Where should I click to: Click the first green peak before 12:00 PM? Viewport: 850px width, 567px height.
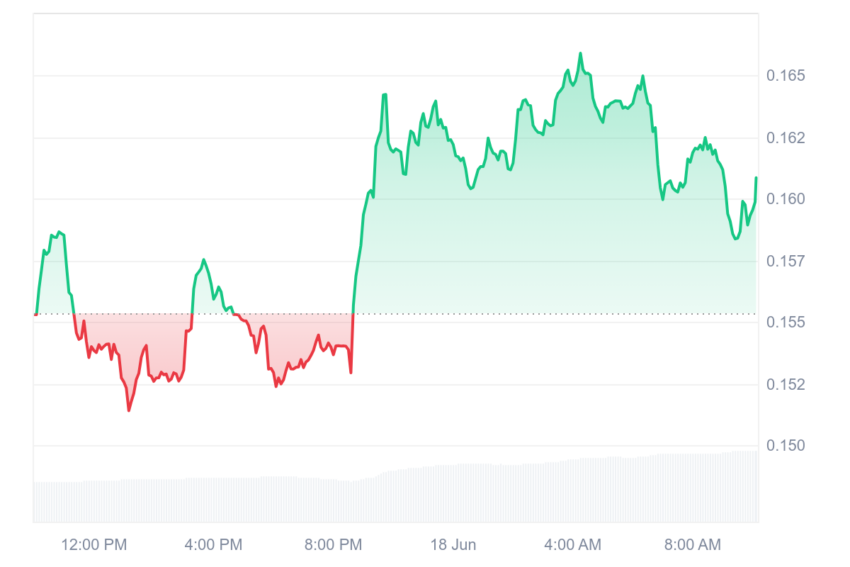click(x=59, y=232)
